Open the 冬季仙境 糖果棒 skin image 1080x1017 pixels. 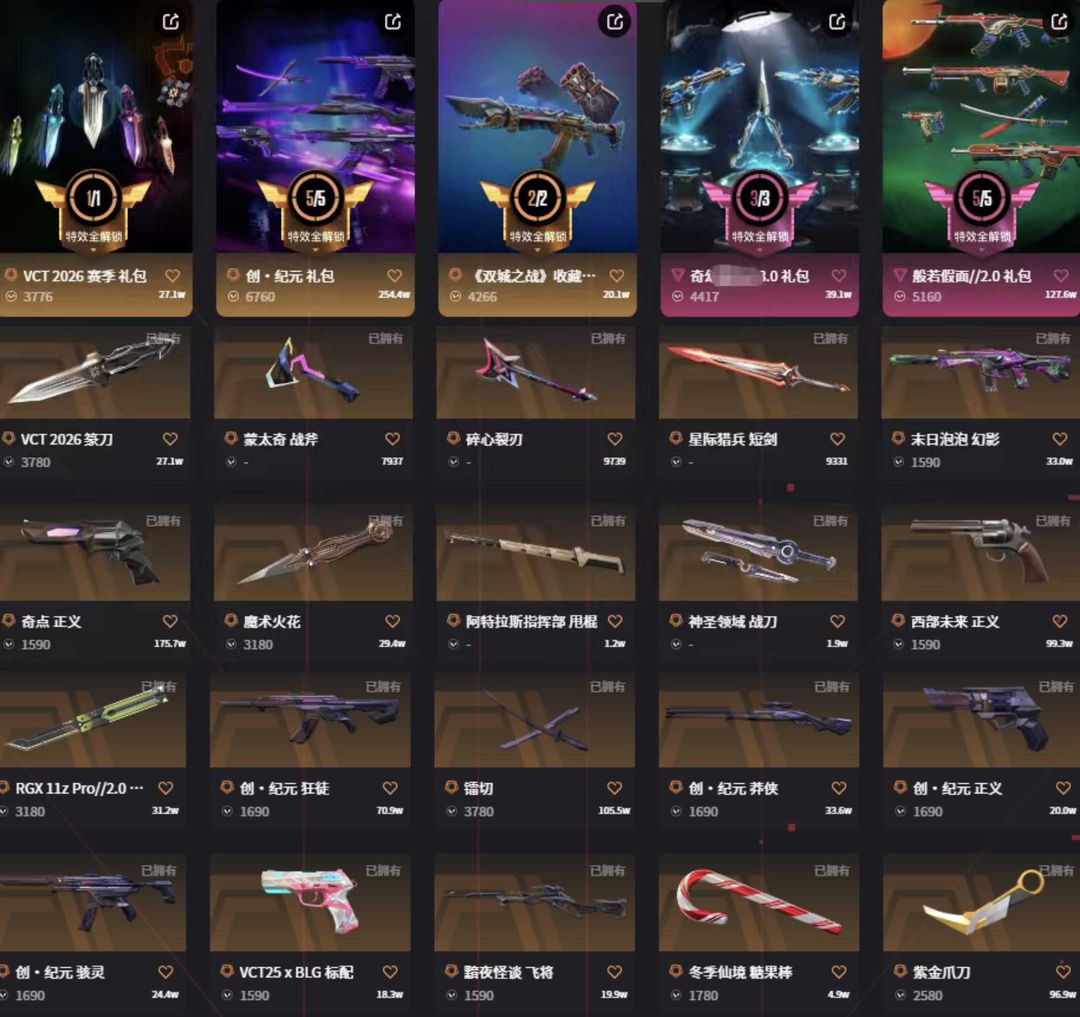(758, 903)
